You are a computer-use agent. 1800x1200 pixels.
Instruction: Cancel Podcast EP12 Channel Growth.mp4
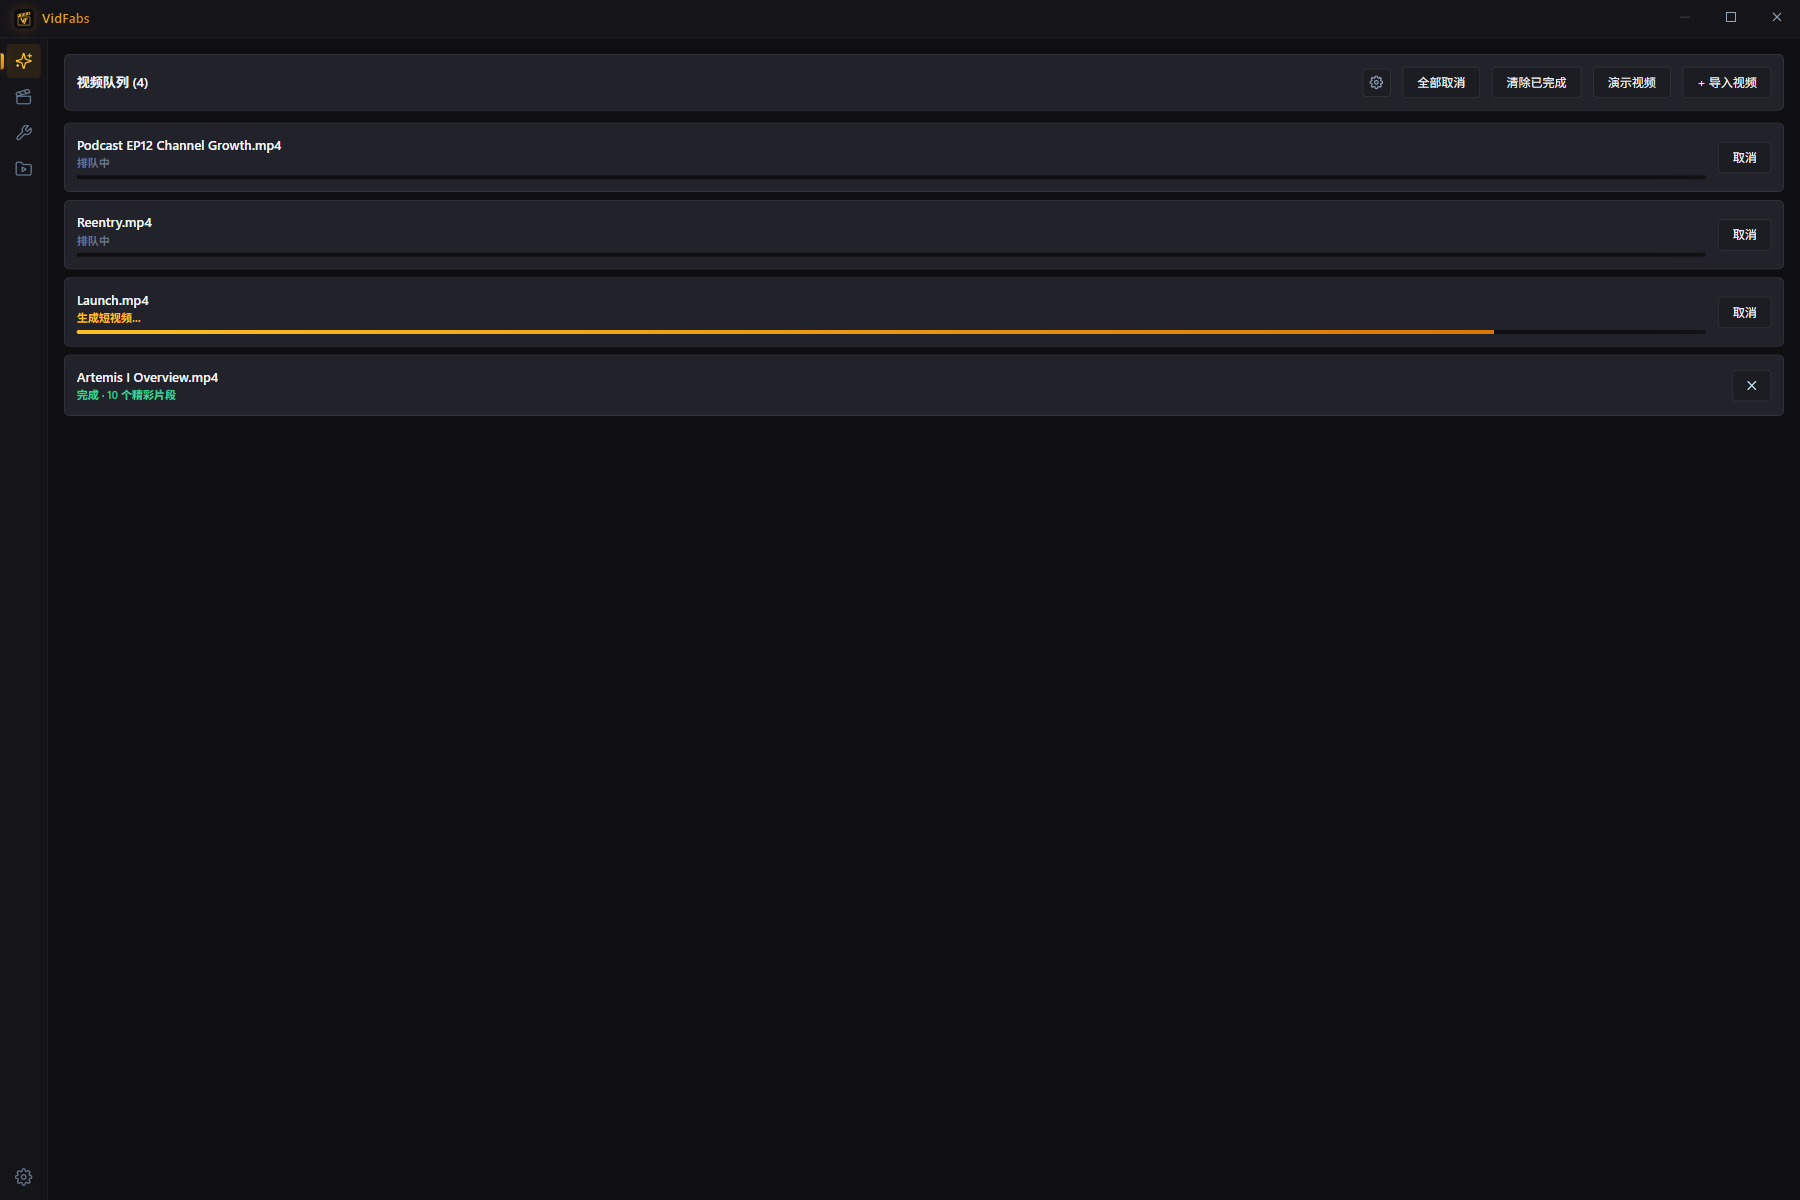tap(1744, 158)
